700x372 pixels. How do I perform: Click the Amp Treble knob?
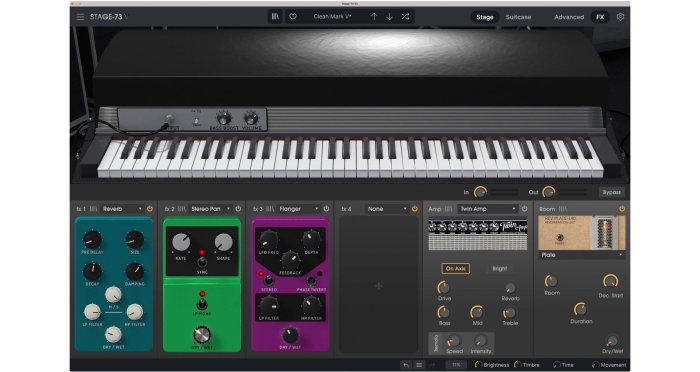click(x=509, y=313)
